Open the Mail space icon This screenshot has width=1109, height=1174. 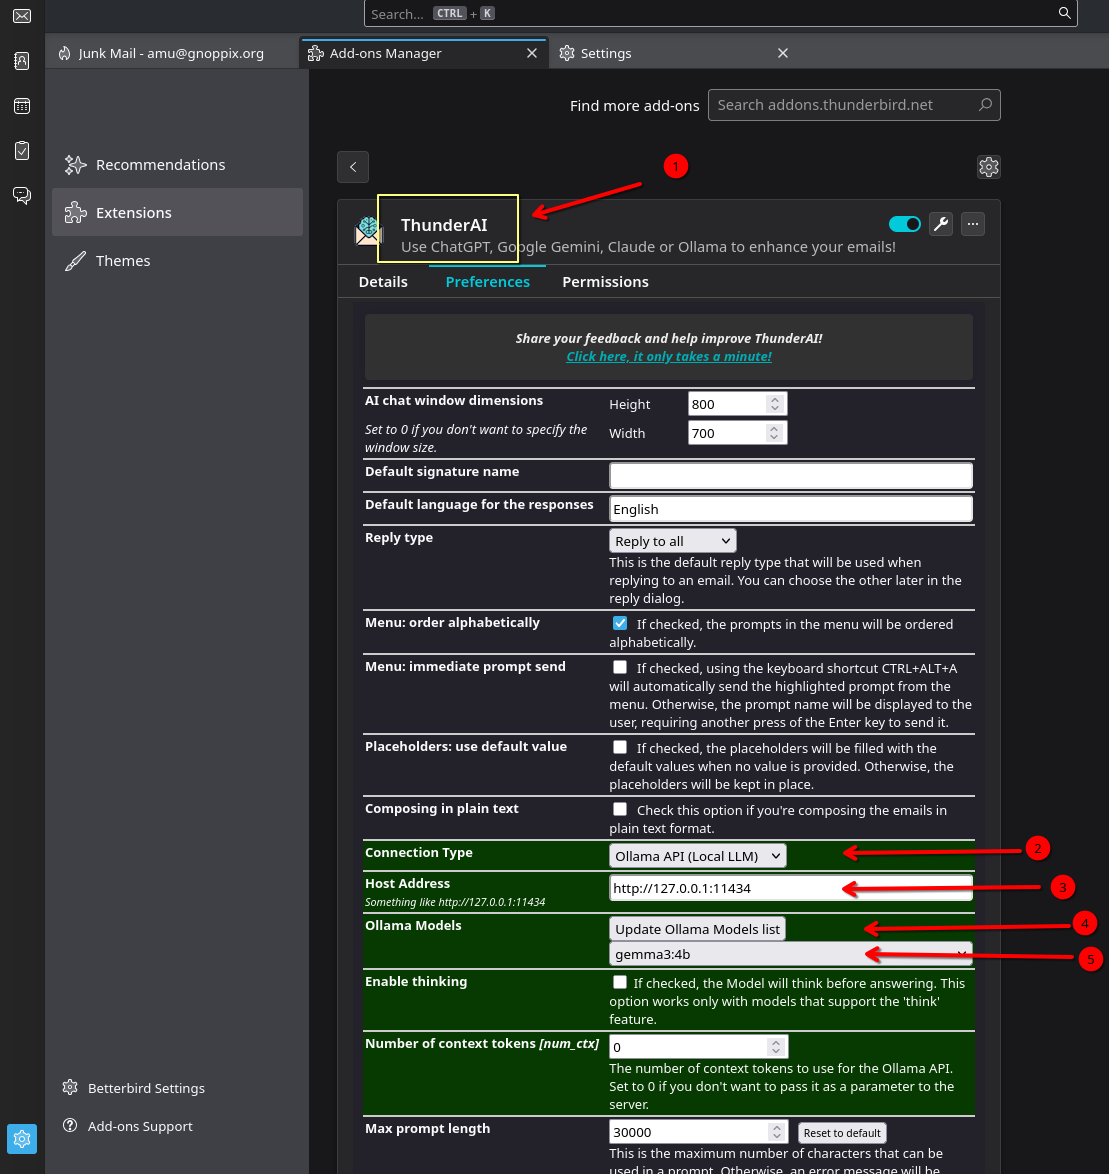coord(21,16)
